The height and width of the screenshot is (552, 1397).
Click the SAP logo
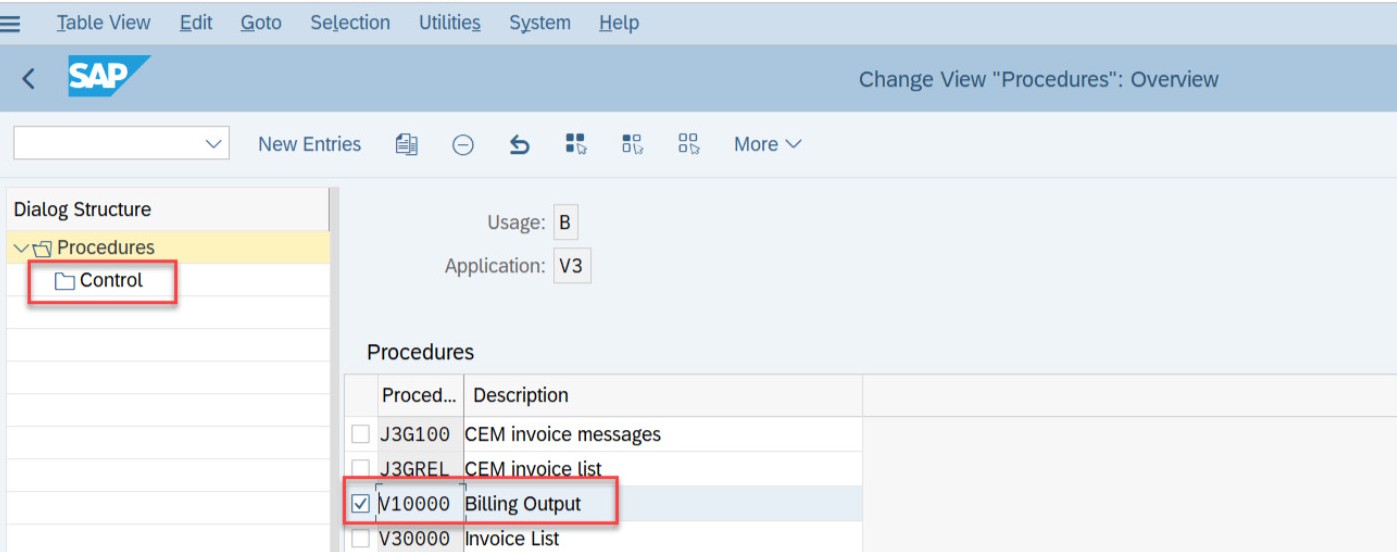(x=108, y=77)
